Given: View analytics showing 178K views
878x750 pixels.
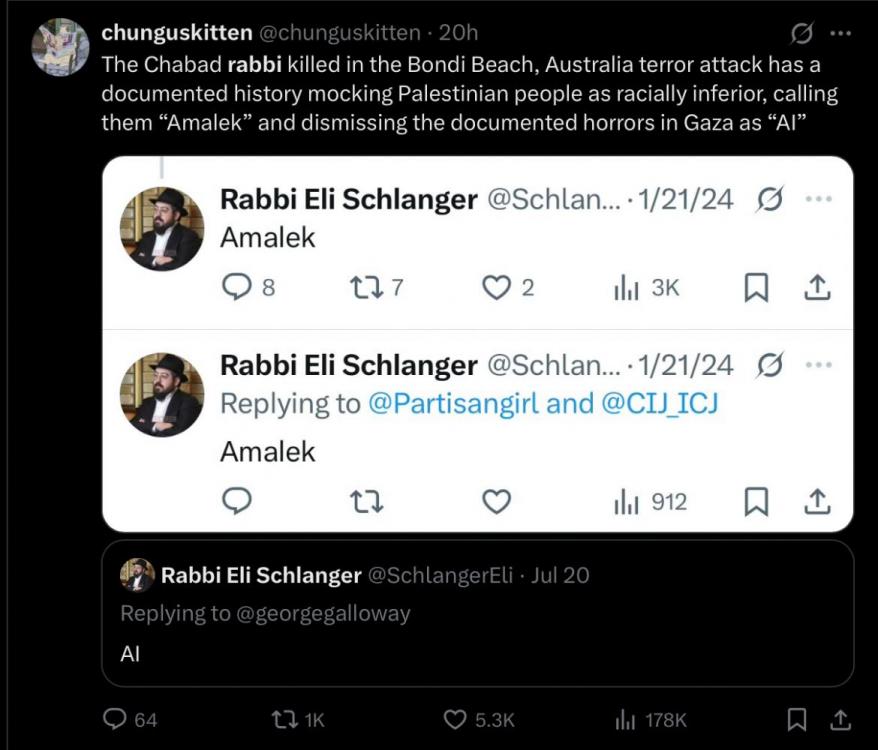Looking at the screenshot, I should [626, 719].
